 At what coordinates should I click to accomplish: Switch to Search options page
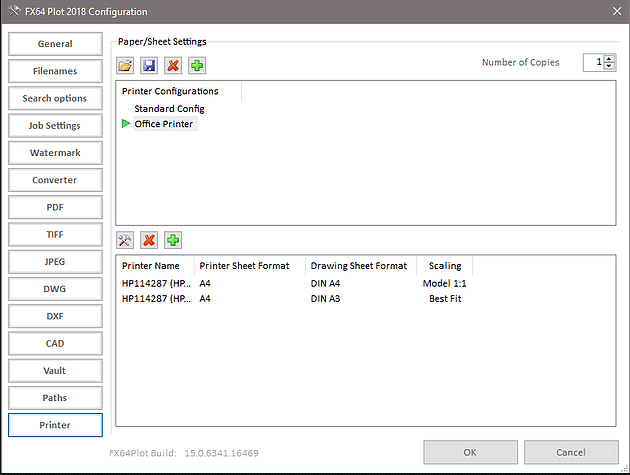pos(55,98)
